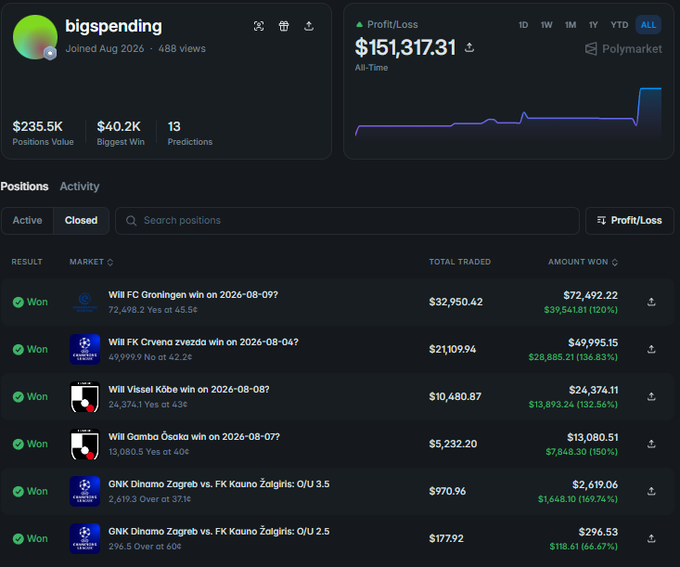Open Will FC Groningen win market

pos(193,295)
